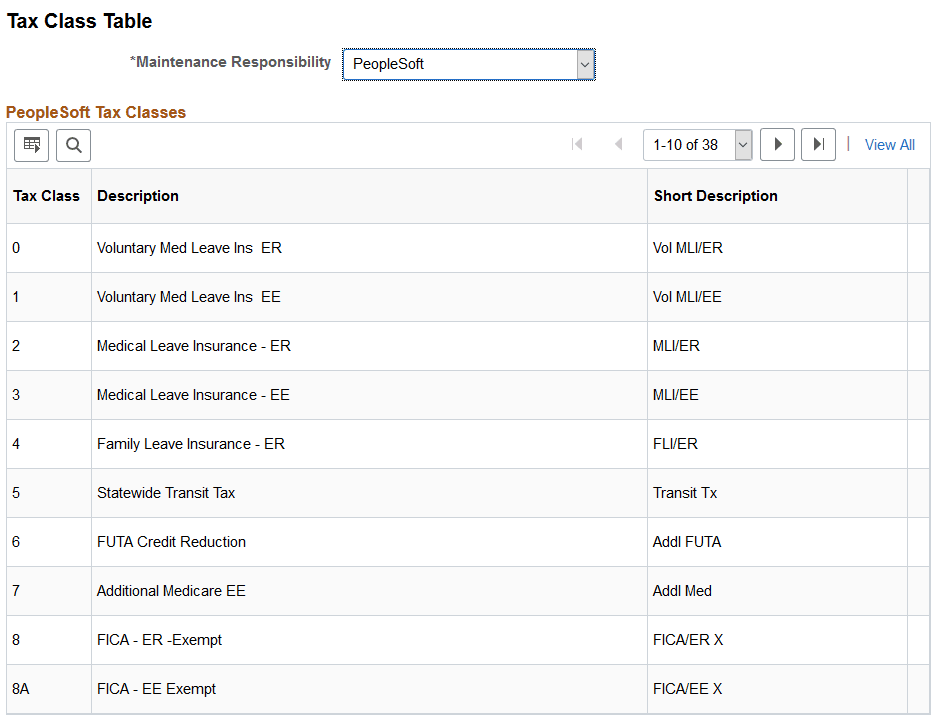
Task: Open the grid Personalize icon
Action: [31, 145]
